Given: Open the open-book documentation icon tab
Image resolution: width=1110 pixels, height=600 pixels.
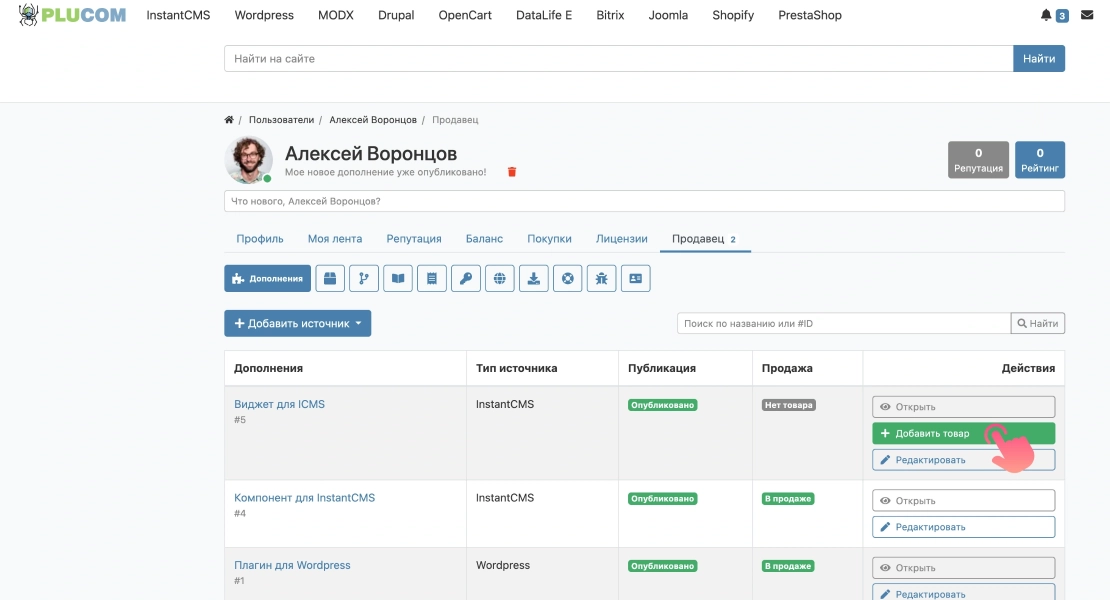Looking at the screenshot, I should coord(398,279).
